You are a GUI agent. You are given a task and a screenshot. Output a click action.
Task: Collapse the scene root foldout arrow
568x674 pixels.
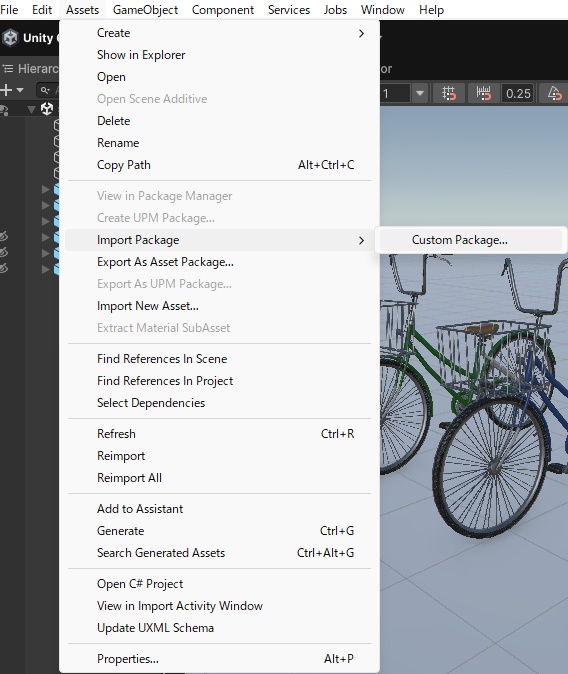point(31,109)
